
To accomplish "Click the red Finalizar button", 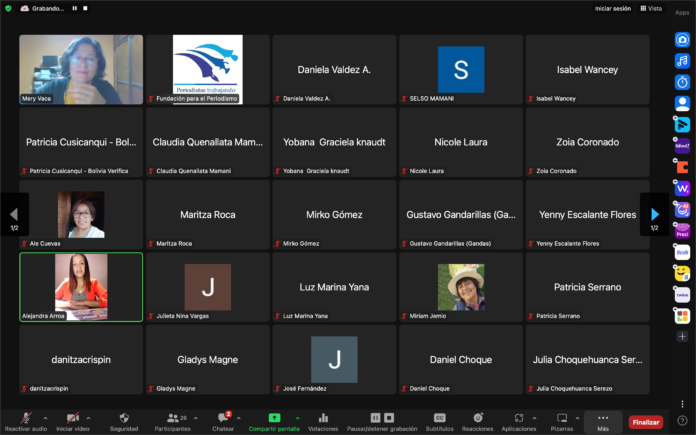I will [645, 422].
